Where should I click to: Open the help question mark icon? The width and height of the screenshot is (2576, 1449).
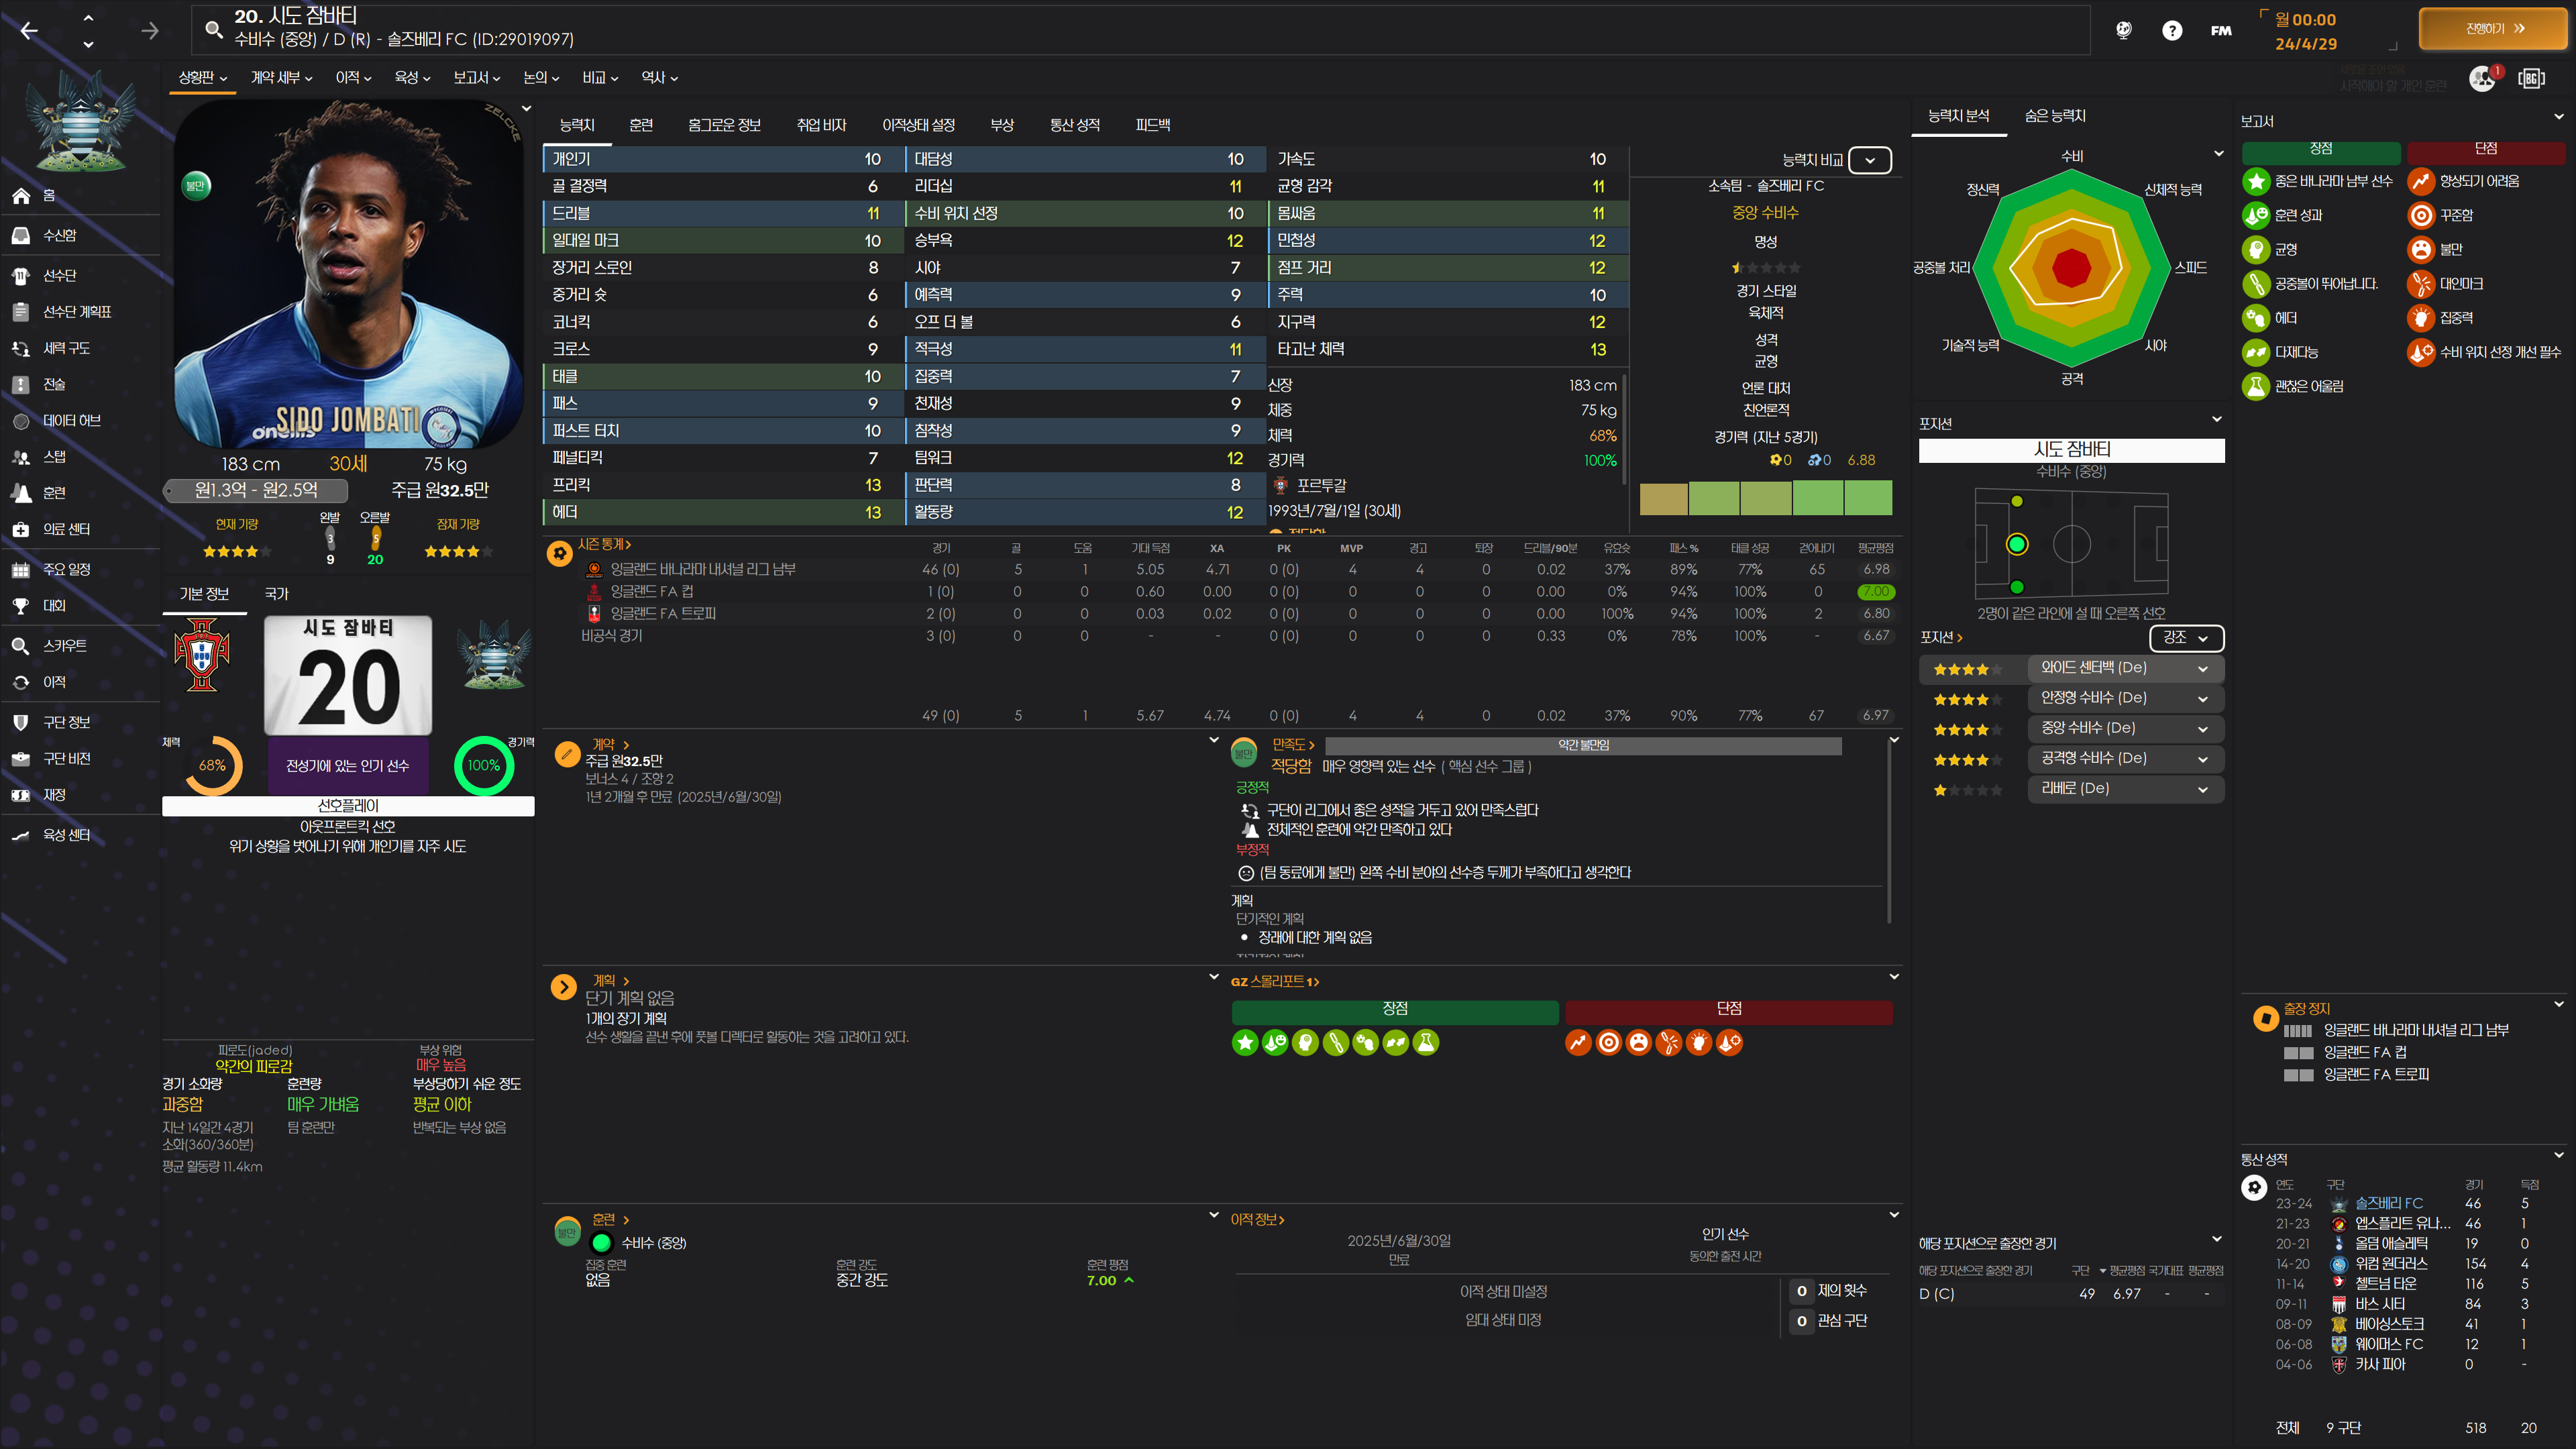pos(2171,30)
